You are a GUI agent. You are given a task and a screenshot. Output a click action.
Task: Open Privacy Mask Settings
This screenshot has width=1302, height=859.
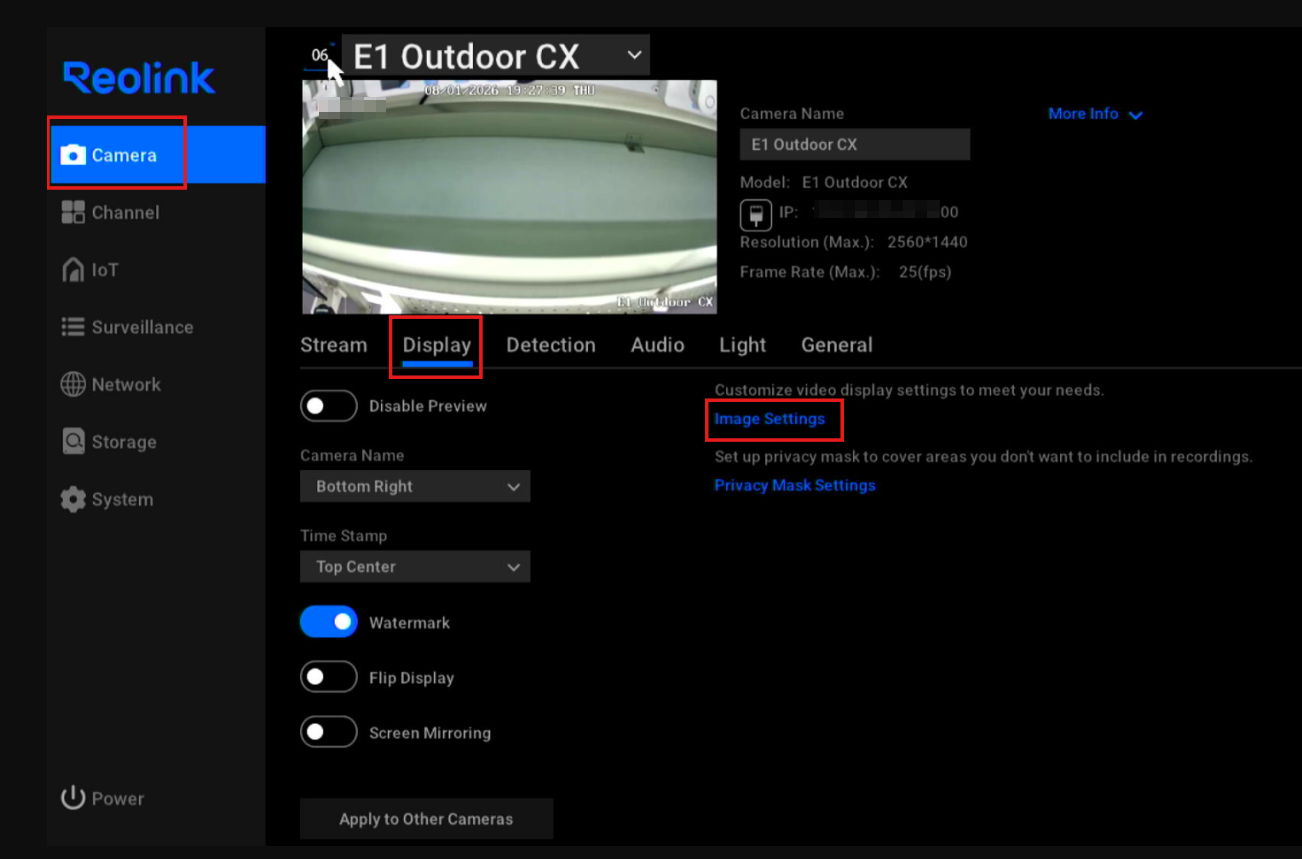point(794,485)
